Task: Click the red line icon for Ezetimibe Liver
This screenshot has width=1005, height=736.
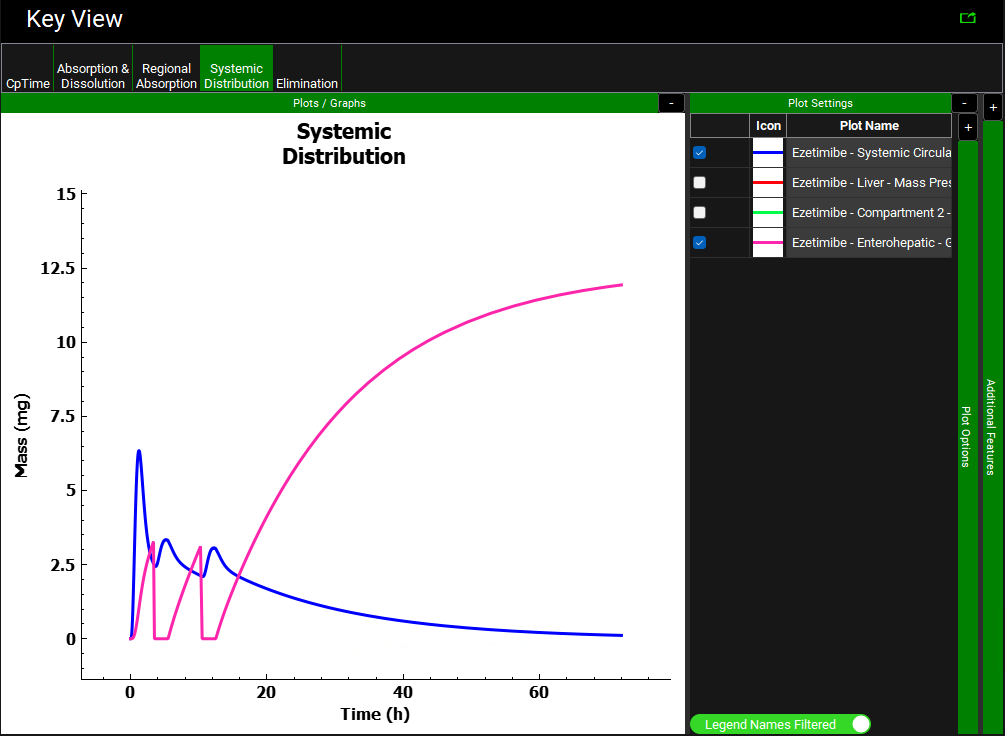Action: [x=768, y=183]
